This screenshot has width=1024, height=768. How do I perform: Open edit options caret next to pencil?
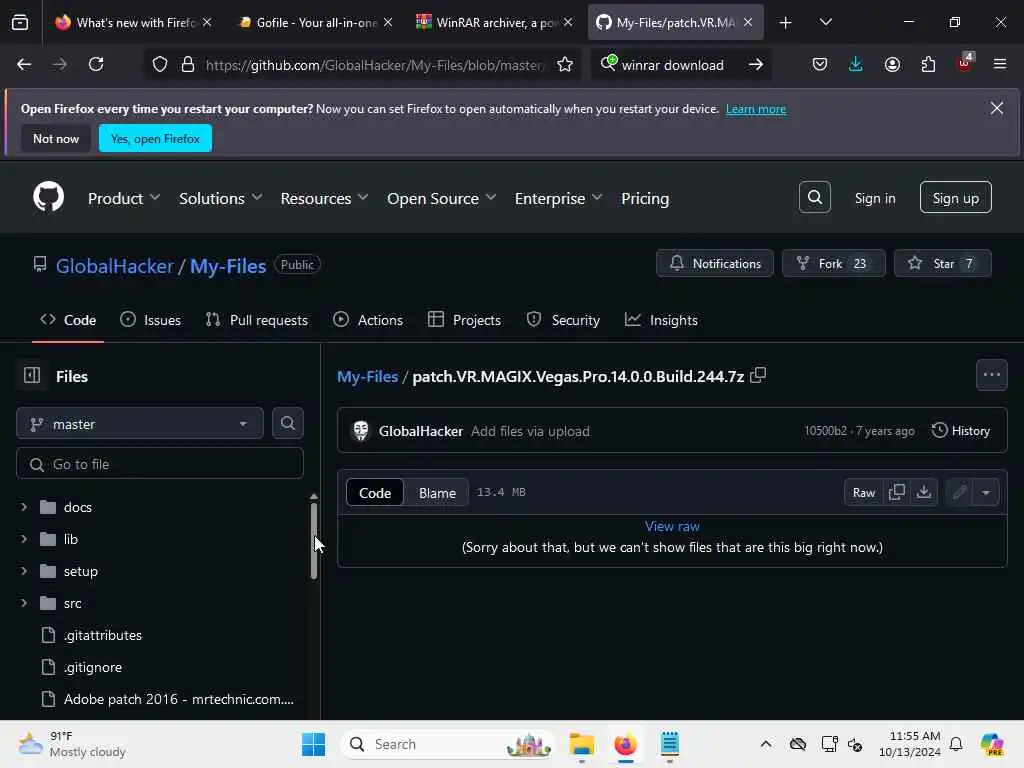click(986, 492)
